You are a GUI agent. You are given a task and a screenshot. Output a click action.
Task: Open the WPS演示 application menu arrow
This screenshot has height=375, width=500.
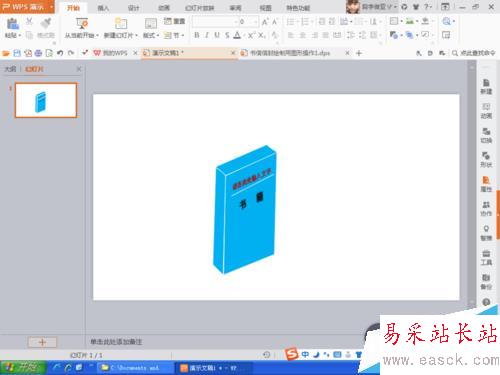click(52, 7)
